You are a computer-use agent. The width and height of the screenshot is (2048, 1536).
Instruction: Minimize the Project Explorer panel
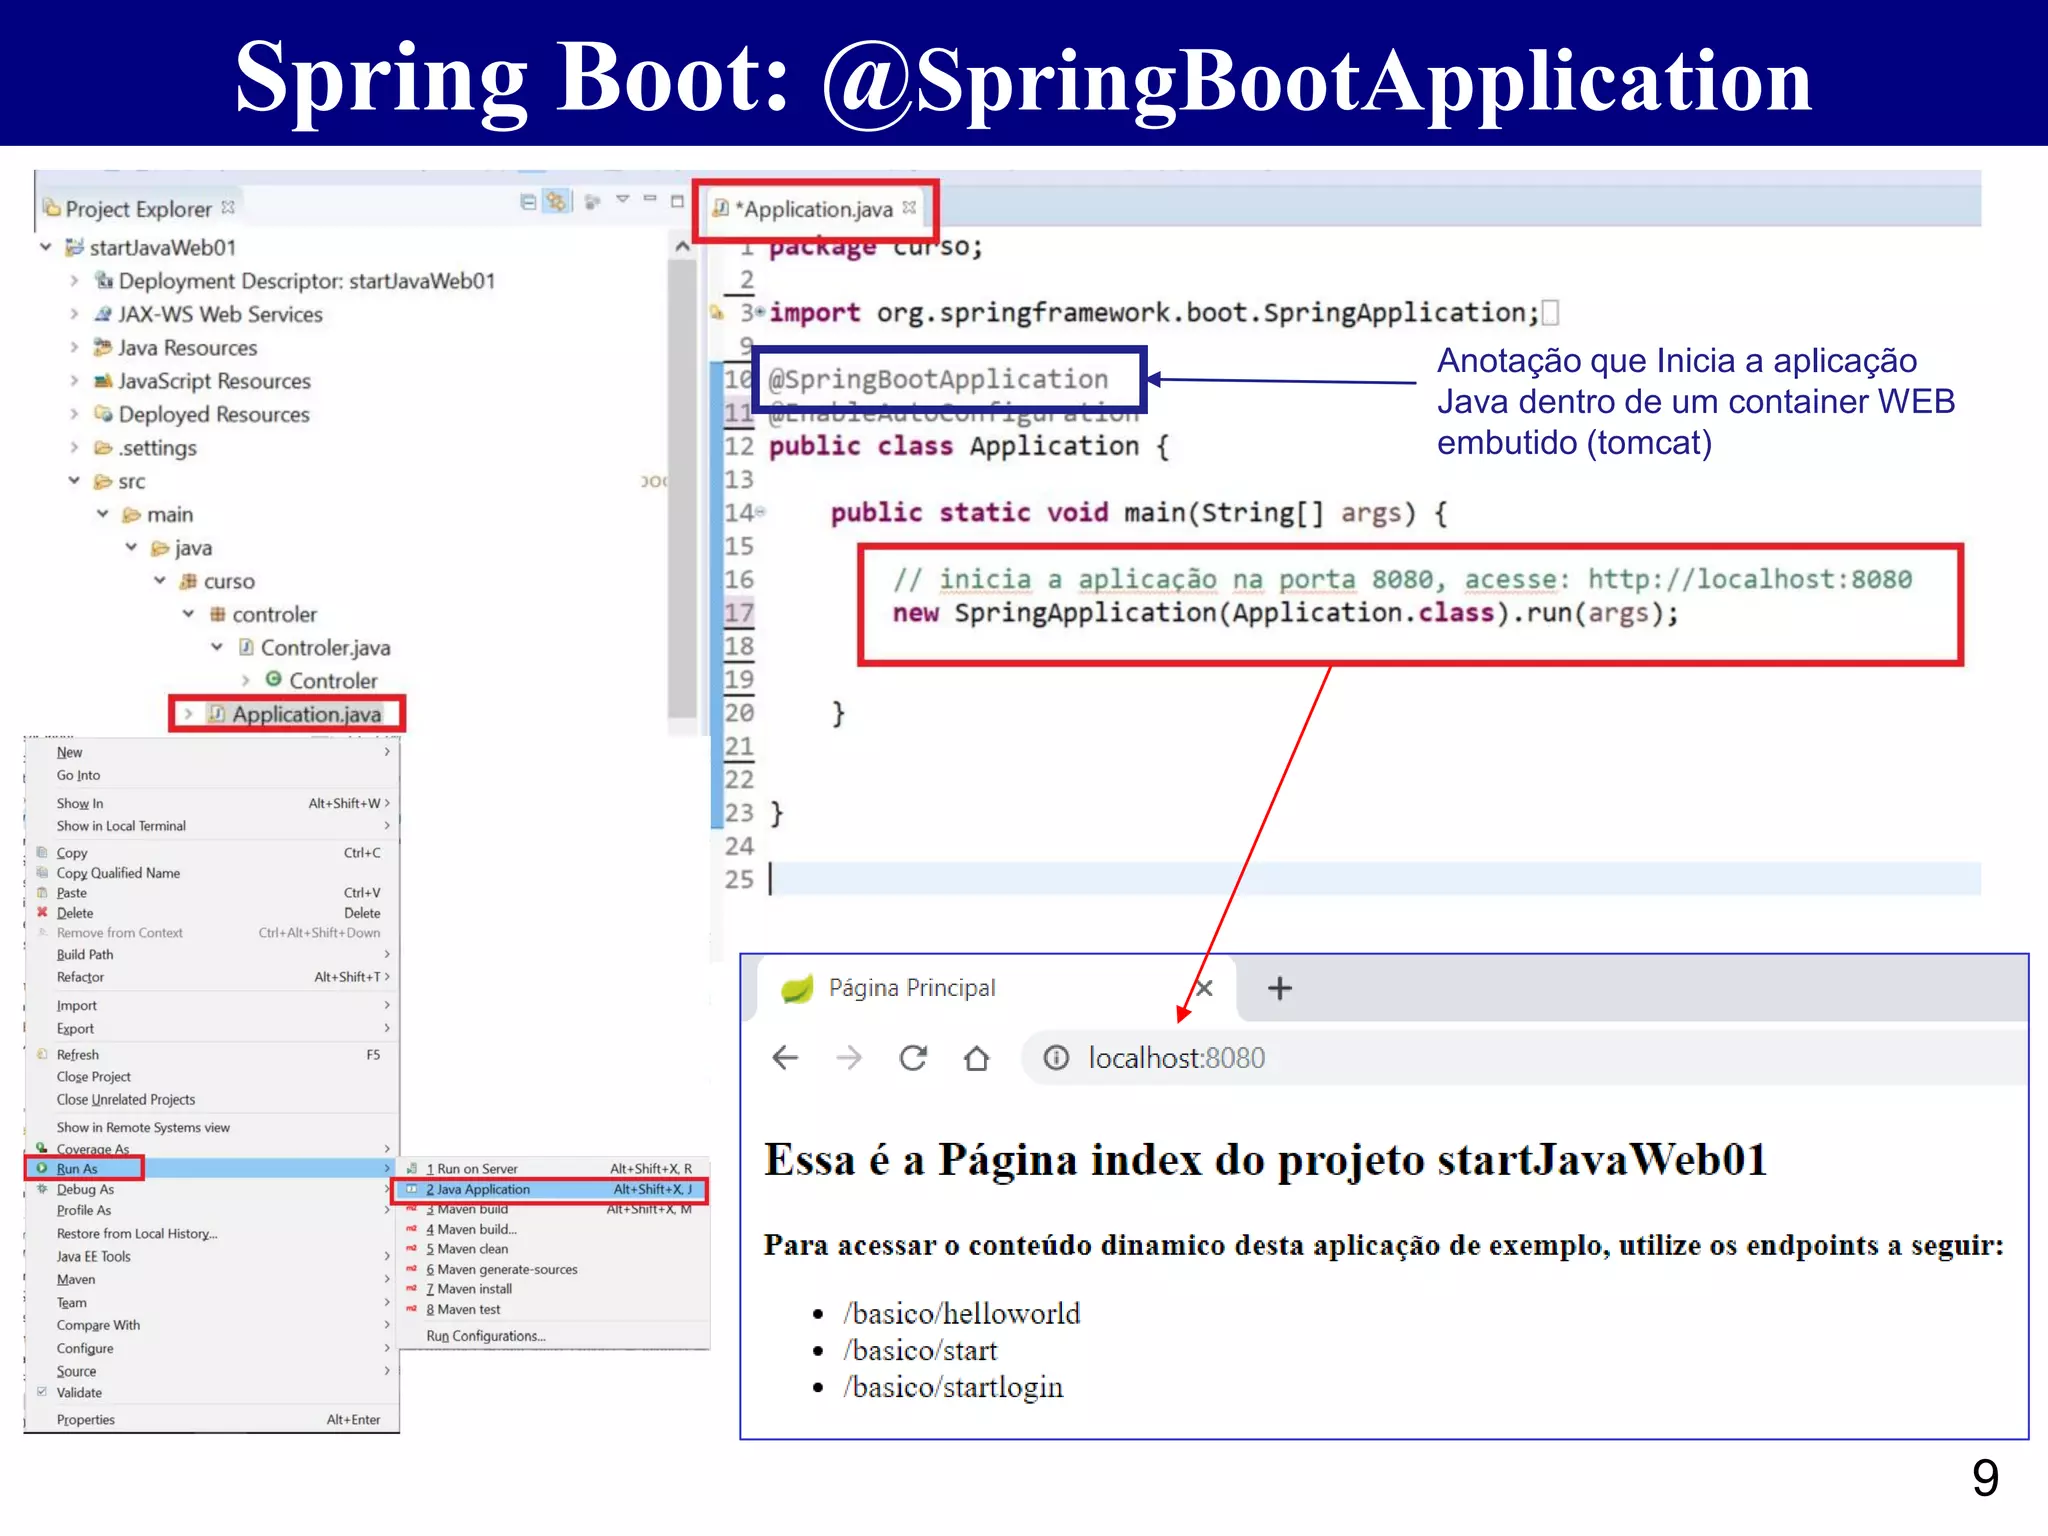pyautogui.click(x=650, y=199)
